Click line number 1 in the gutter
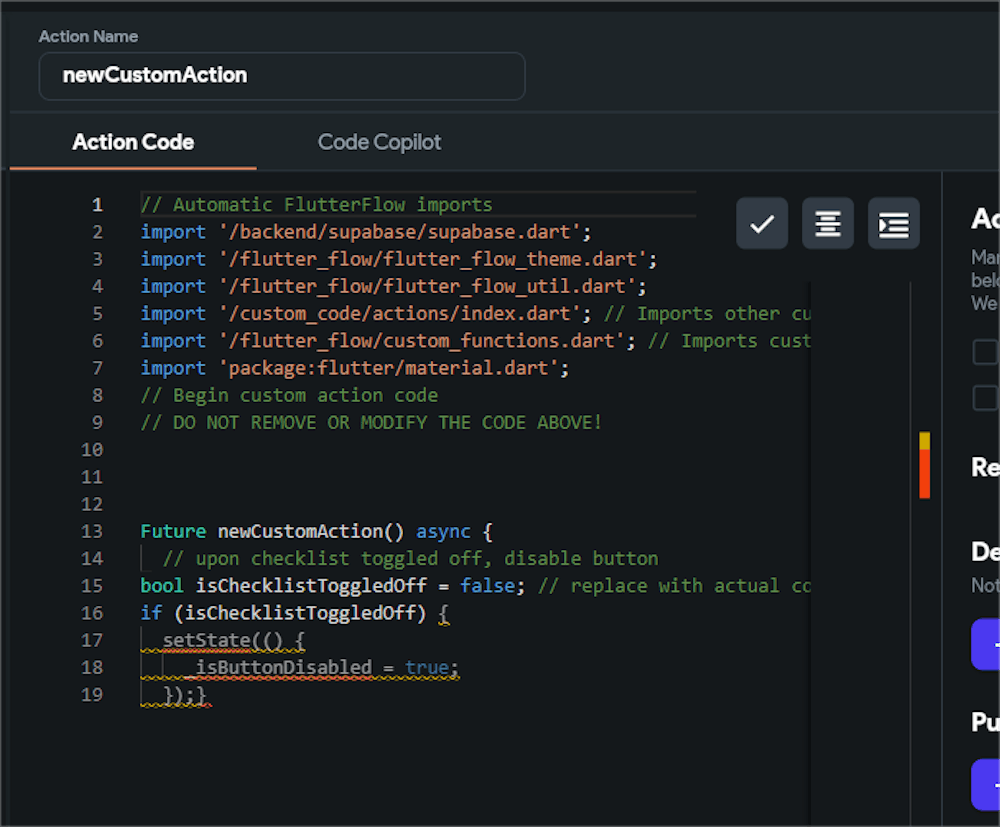The image size is (1000, 827). pyautogui.click(x=97, y=205)
